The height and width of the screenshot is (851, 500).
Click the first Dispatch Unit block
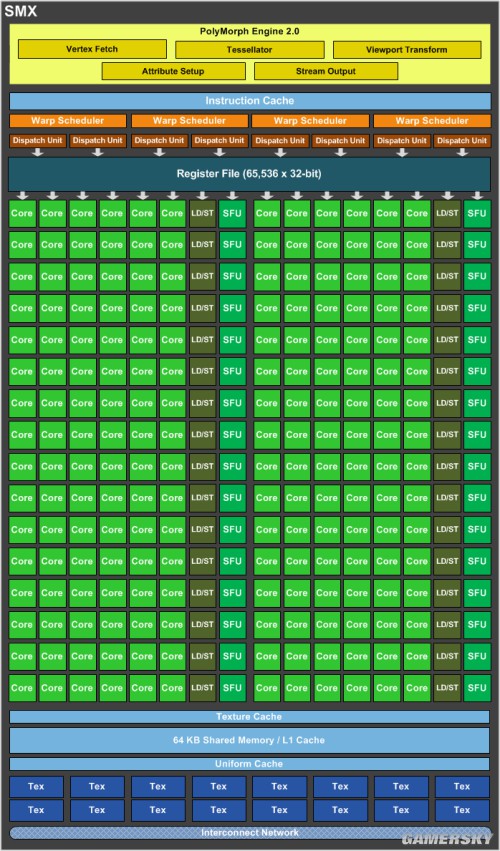click(37, 141)
